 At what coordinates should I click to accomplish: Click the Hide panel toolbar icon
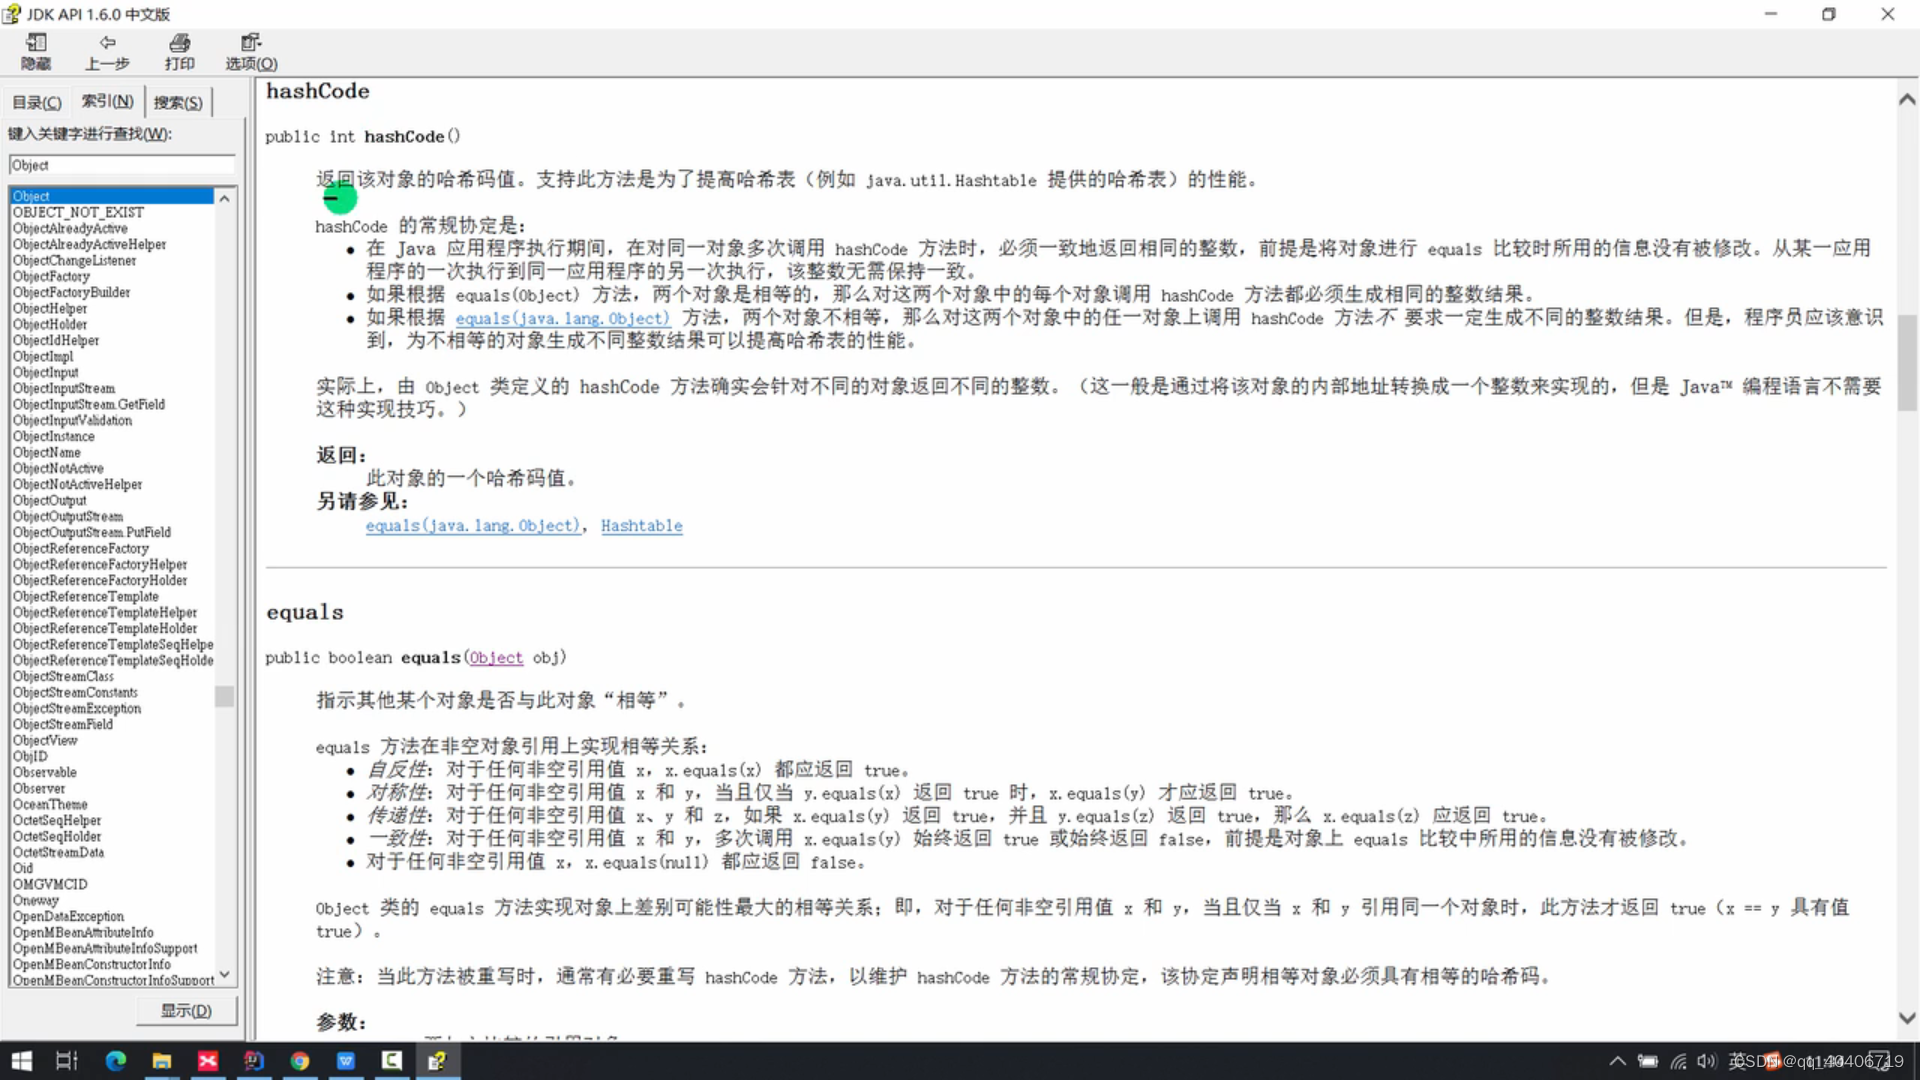pyautogui.click(x=36, y=51)
